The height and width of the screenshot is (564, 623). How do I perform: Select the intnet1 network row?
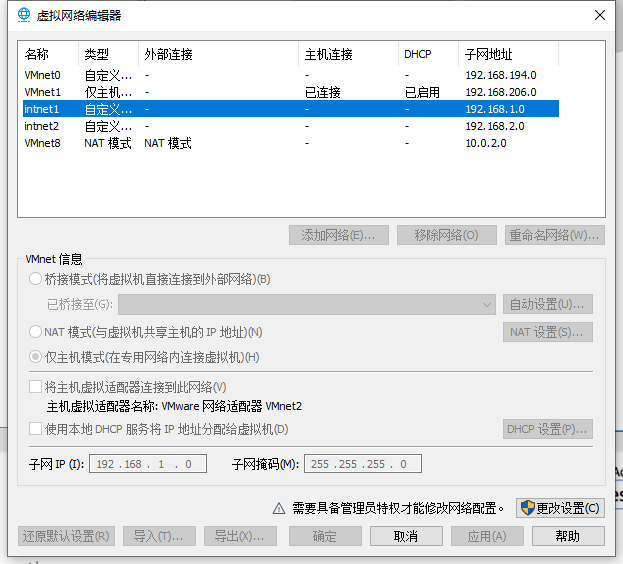click(x=291, y=109)
